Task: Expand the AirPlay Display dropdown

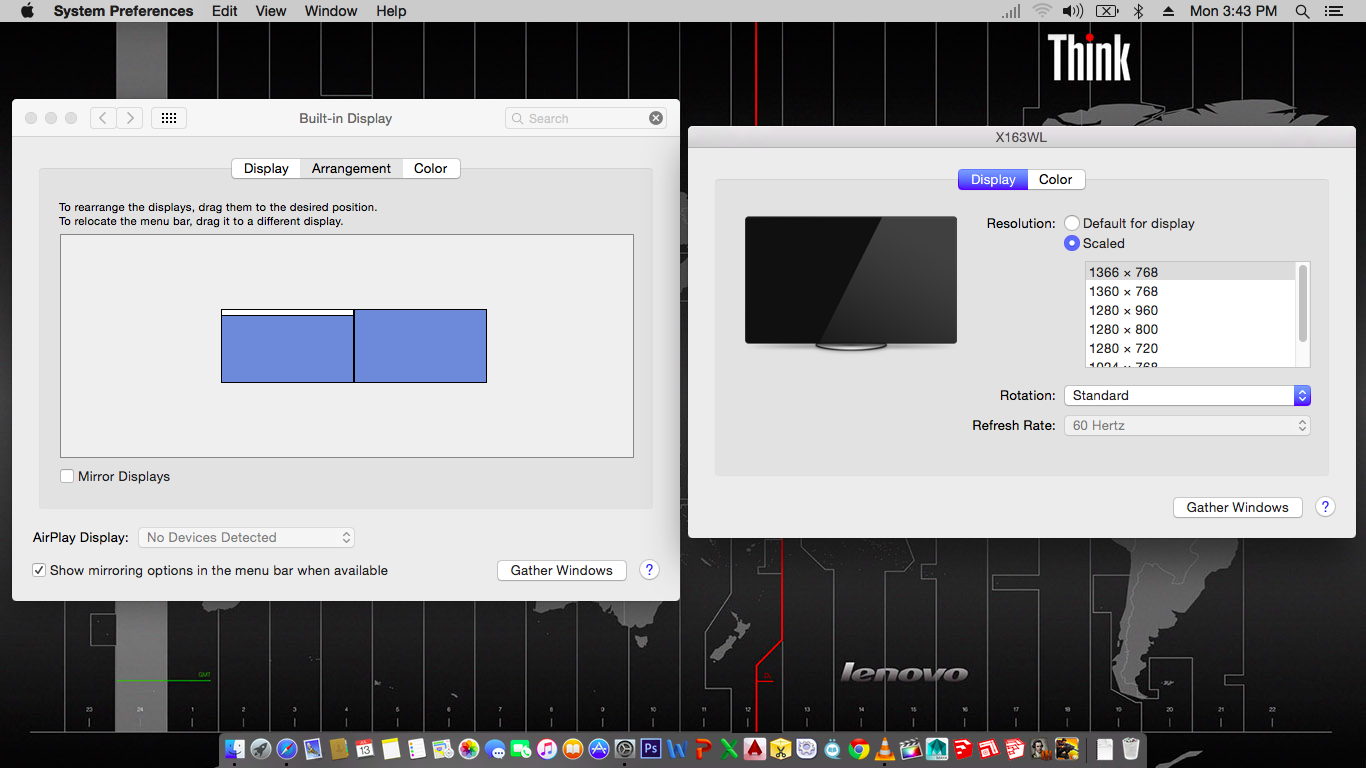Action: [x=246, y=537]
